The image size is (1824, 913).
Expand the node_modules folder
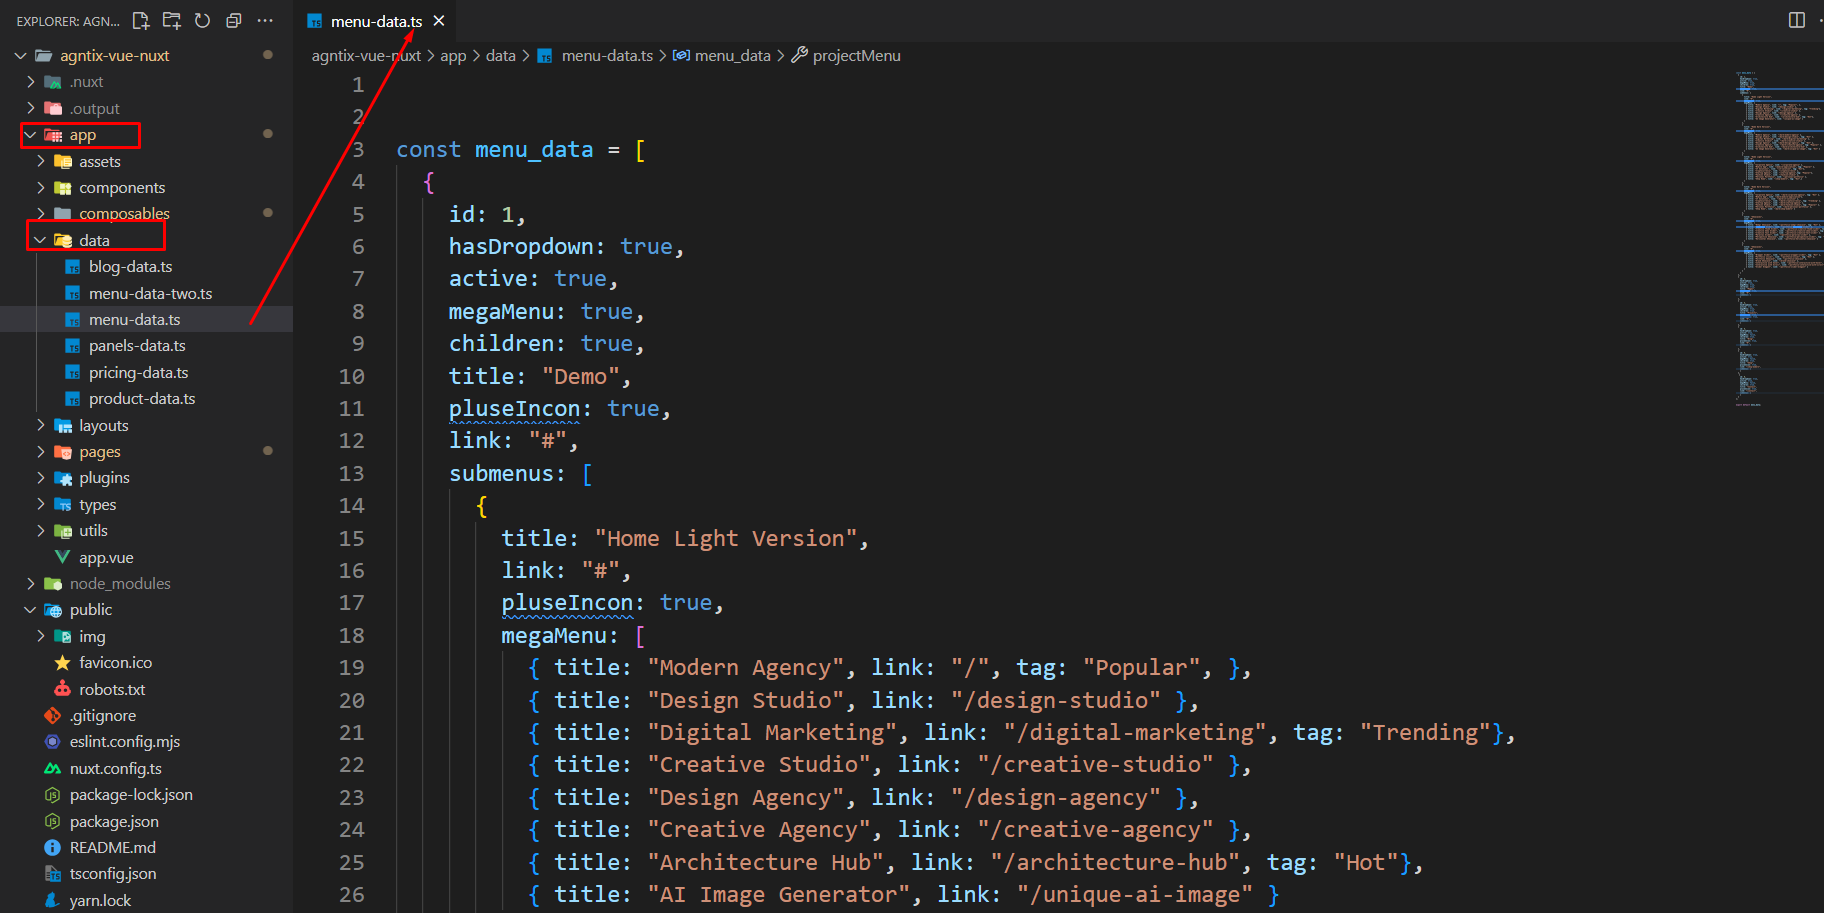click(x=31, y=584)
